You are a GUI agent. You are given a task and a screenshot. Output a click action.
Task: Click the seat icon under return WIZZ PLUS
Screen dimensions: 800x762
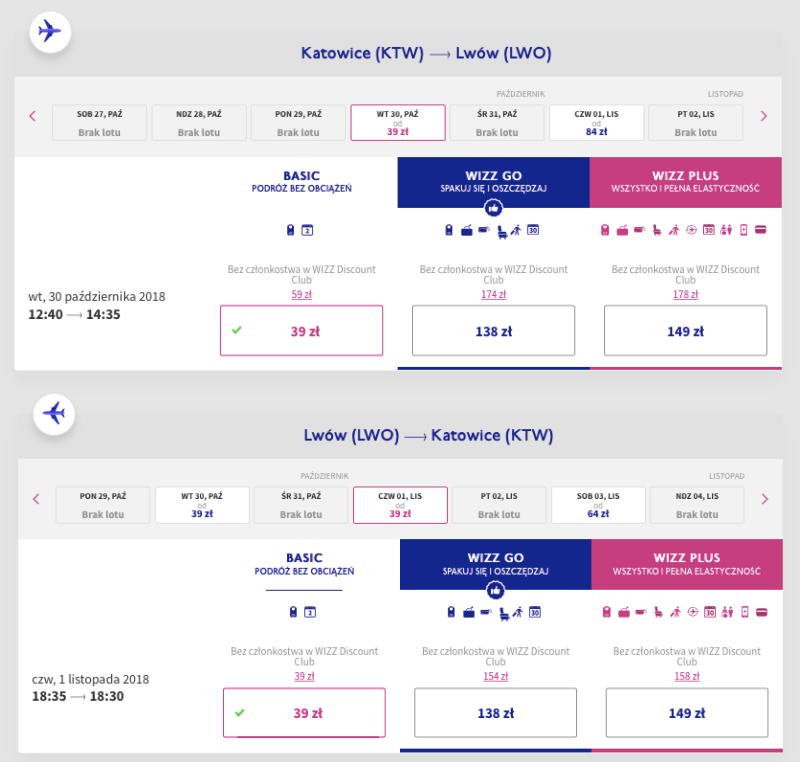click(x=658, y=612)
